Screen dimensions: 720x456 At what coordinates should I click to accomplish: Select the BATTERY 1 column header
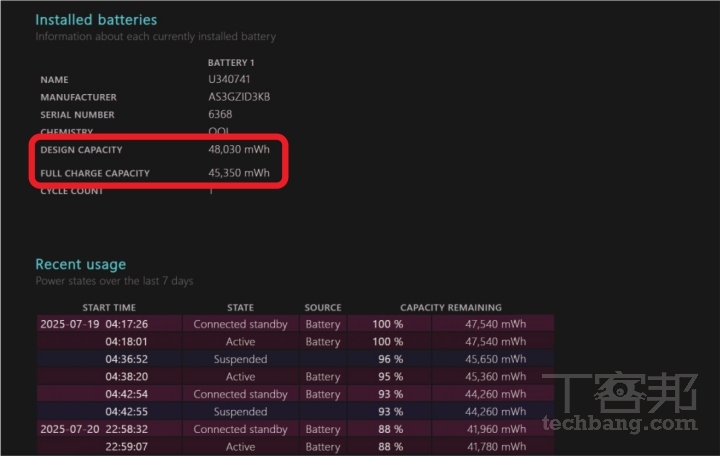232,63
